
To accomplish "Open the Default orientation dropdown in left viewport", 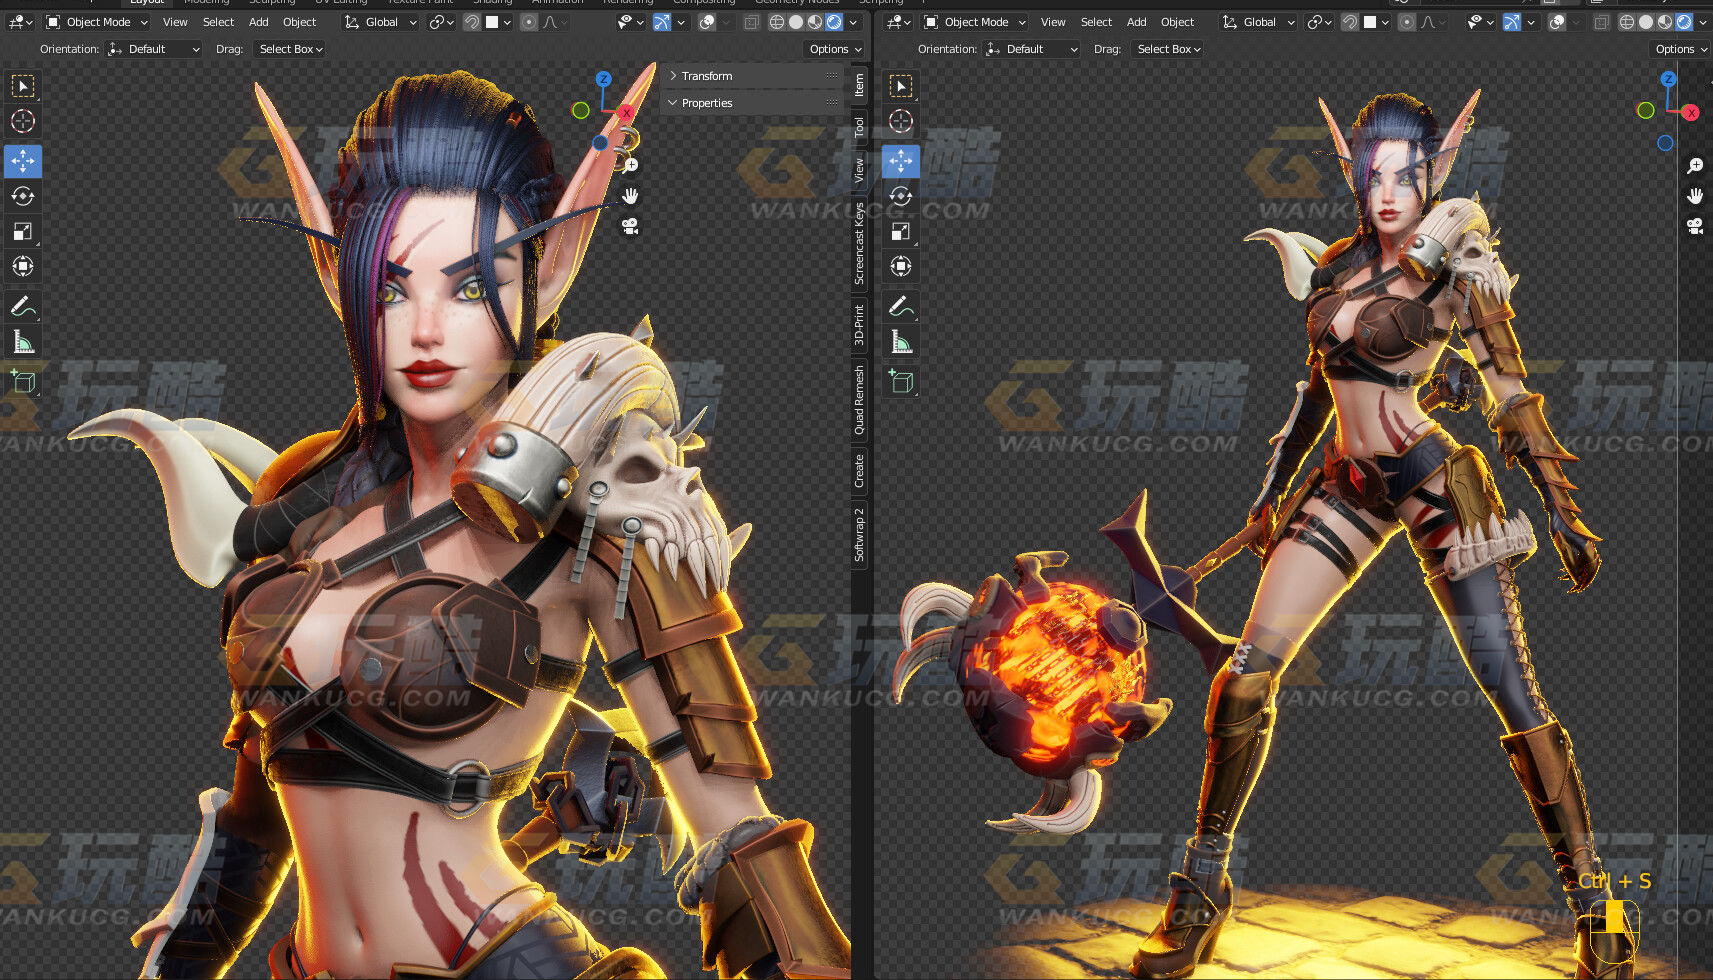I will (x=154, y=49).
